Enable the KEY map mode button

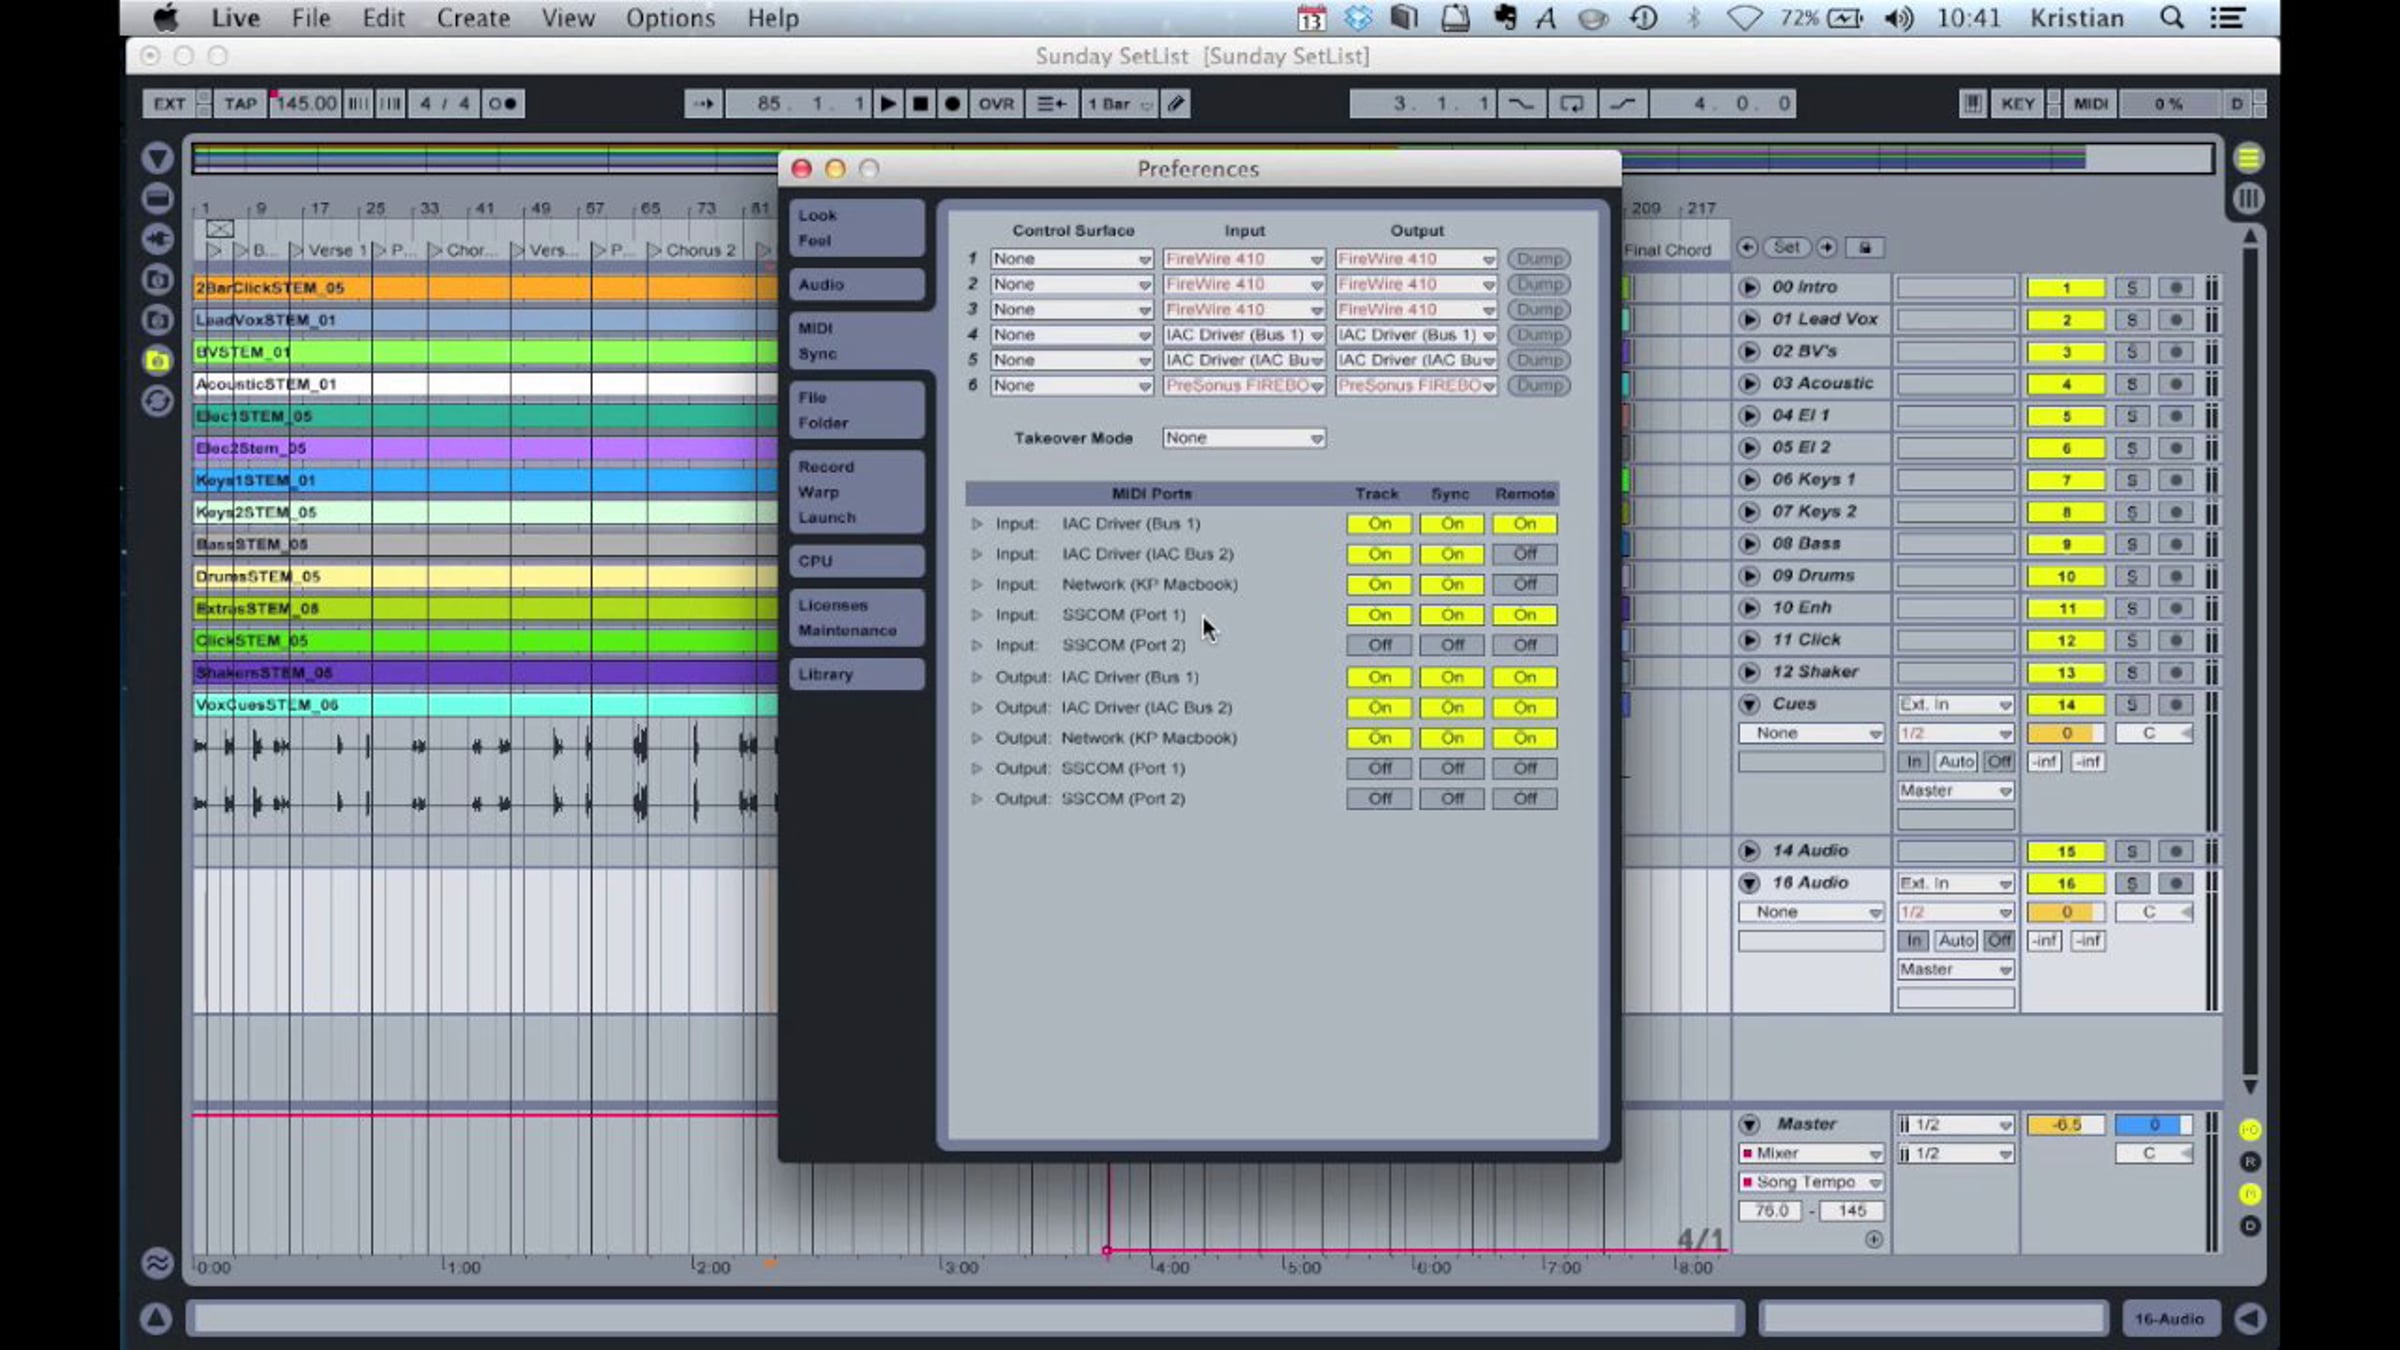(2016, 104)
